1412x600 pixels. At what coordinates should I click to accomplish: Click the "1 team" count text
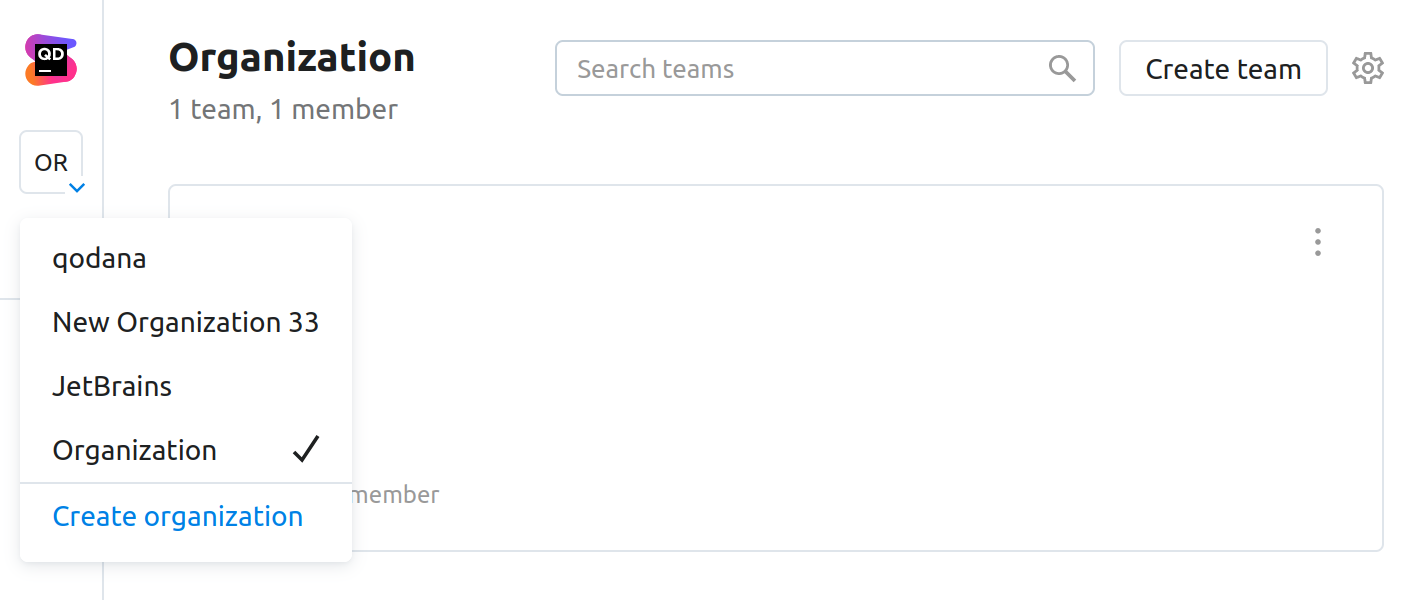click(210, 109)
